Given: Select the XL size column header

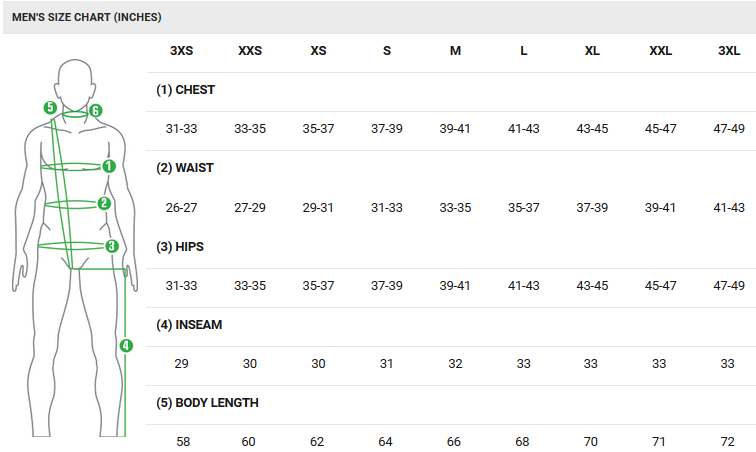Looking at the screenshot, I should tap(592, 51).
